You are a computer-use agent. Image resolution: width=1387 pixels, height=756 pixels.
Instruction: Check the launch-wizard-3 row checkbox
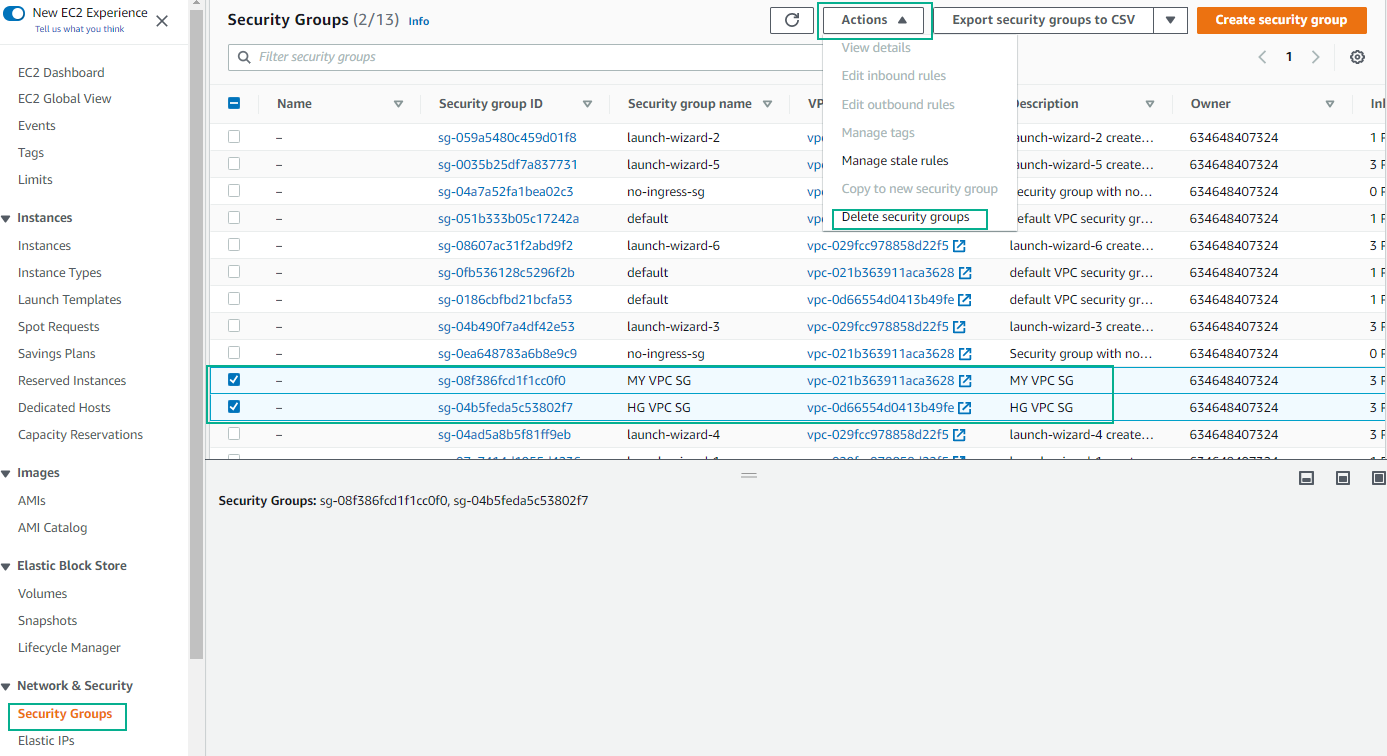click(234, 326)
